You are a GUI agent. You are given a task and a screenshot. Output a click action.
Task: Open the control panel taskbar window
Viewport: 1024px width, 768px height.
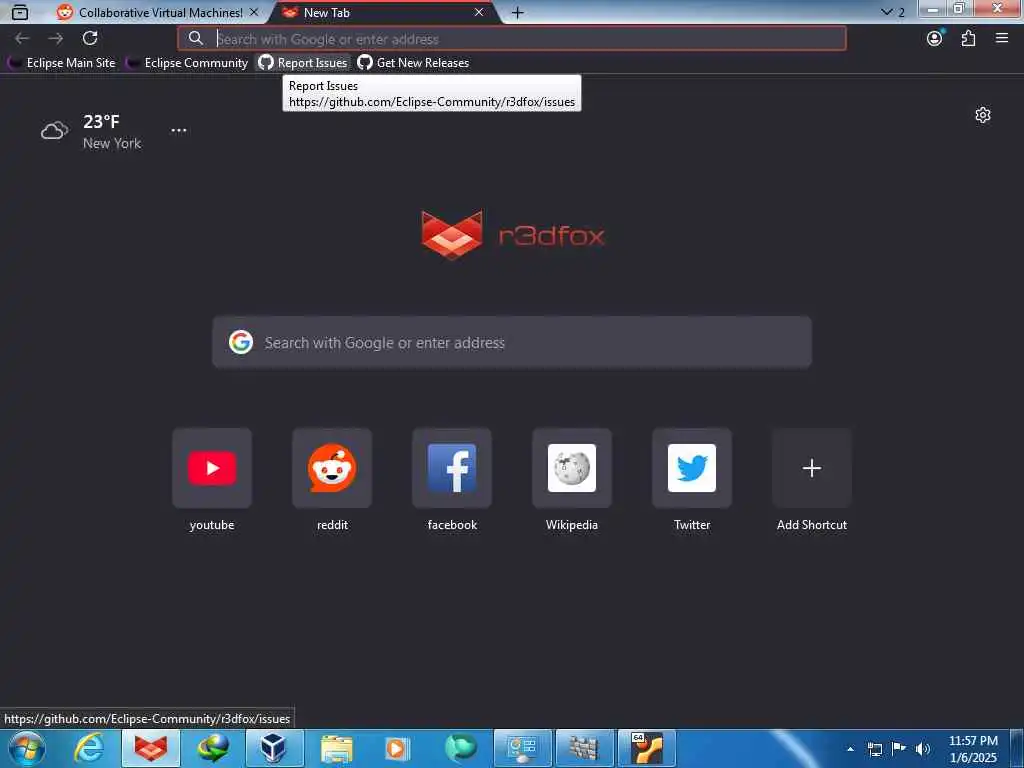pyautogui.click(x=522, y=748)
